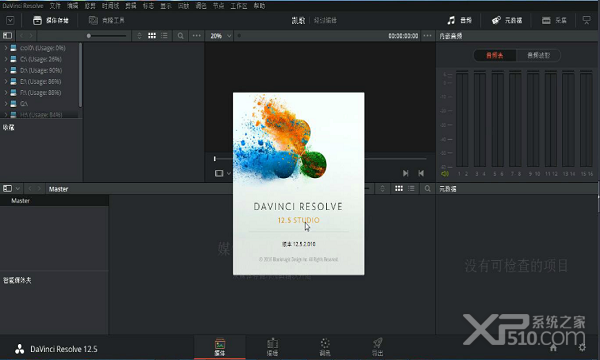Toggle the Metadata panel with the tag icon
Screen dimensions: 600x360
[507, 20]
